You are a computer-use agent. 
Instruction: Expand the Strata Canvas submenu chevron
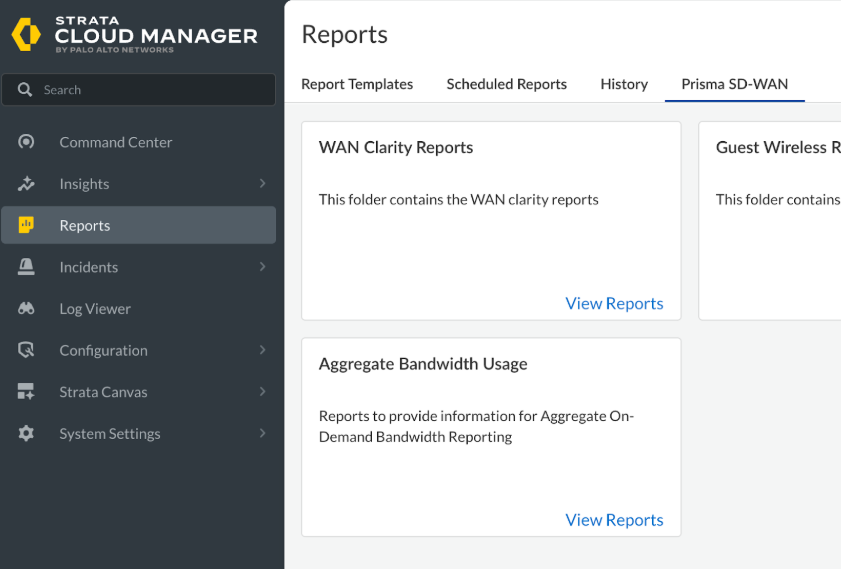click(x=262, y=392)
